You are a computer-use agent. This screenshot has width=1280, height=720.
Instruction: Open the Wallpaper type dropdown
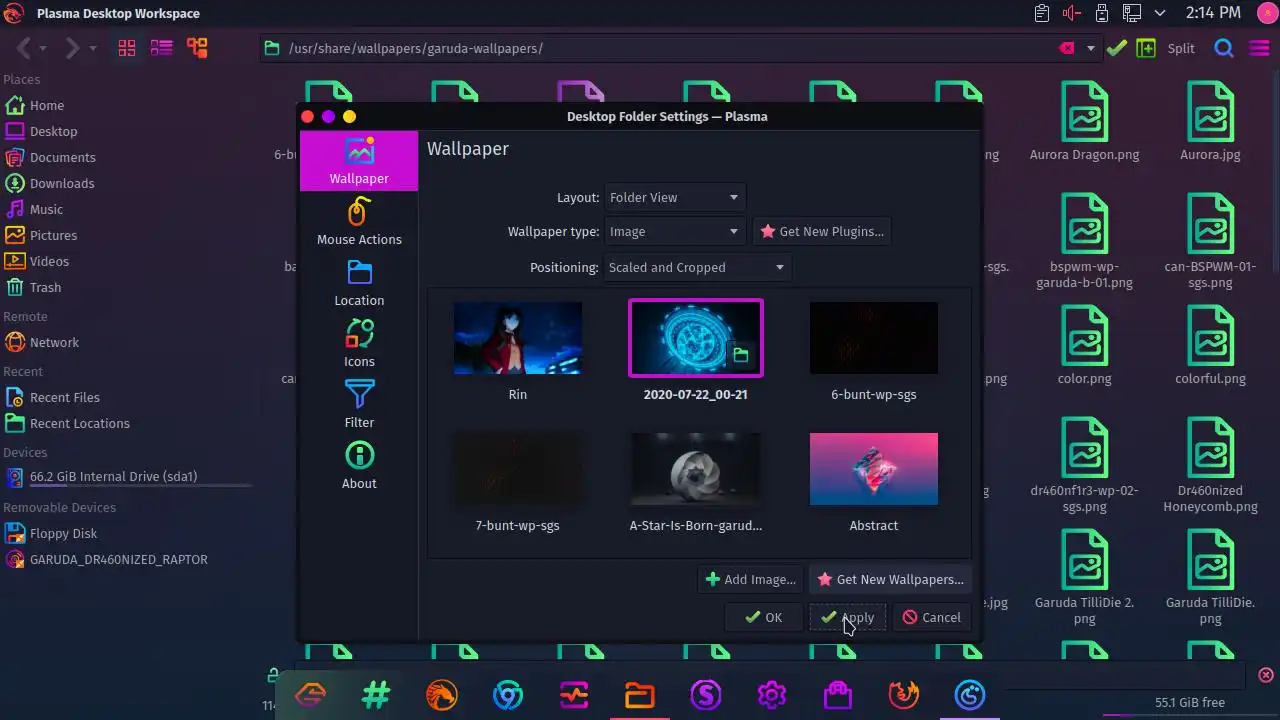(675, 231)
